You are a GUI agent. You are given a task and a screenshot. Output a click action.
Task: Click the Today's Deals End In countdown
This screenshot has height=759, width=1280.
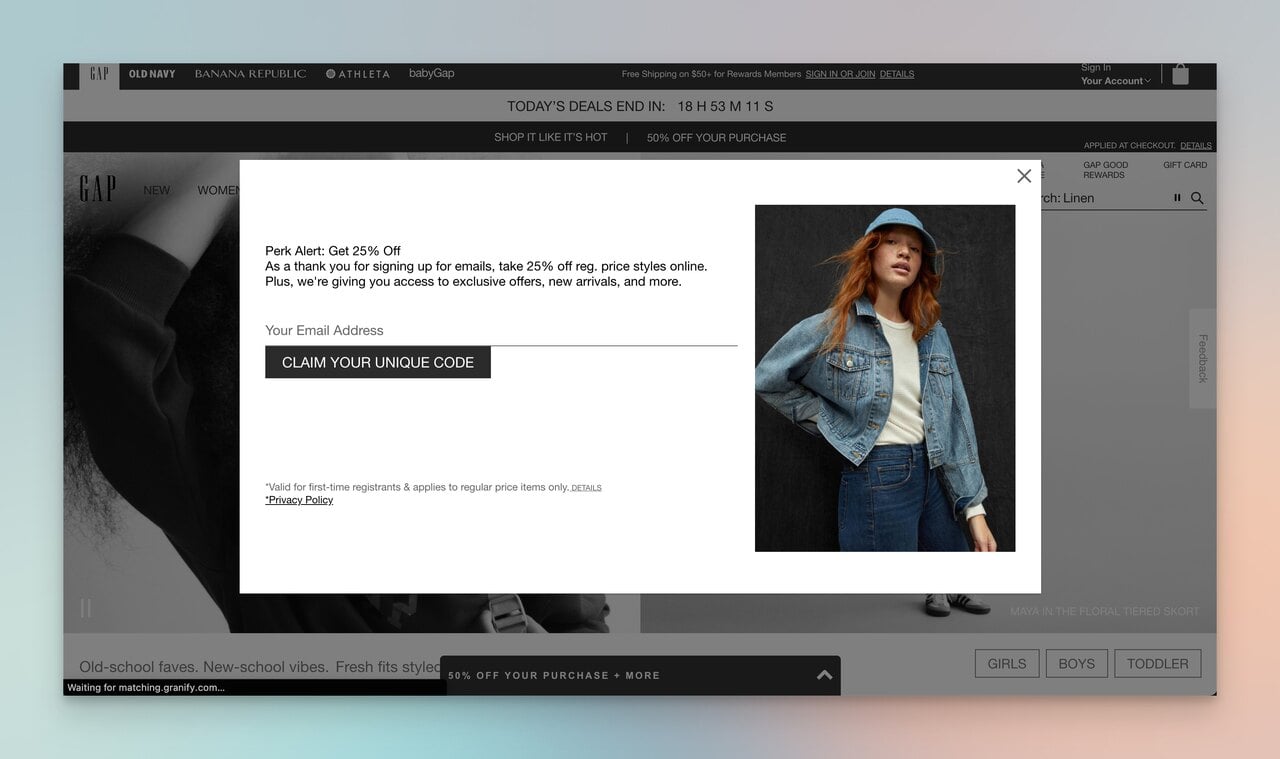point(640,106)
